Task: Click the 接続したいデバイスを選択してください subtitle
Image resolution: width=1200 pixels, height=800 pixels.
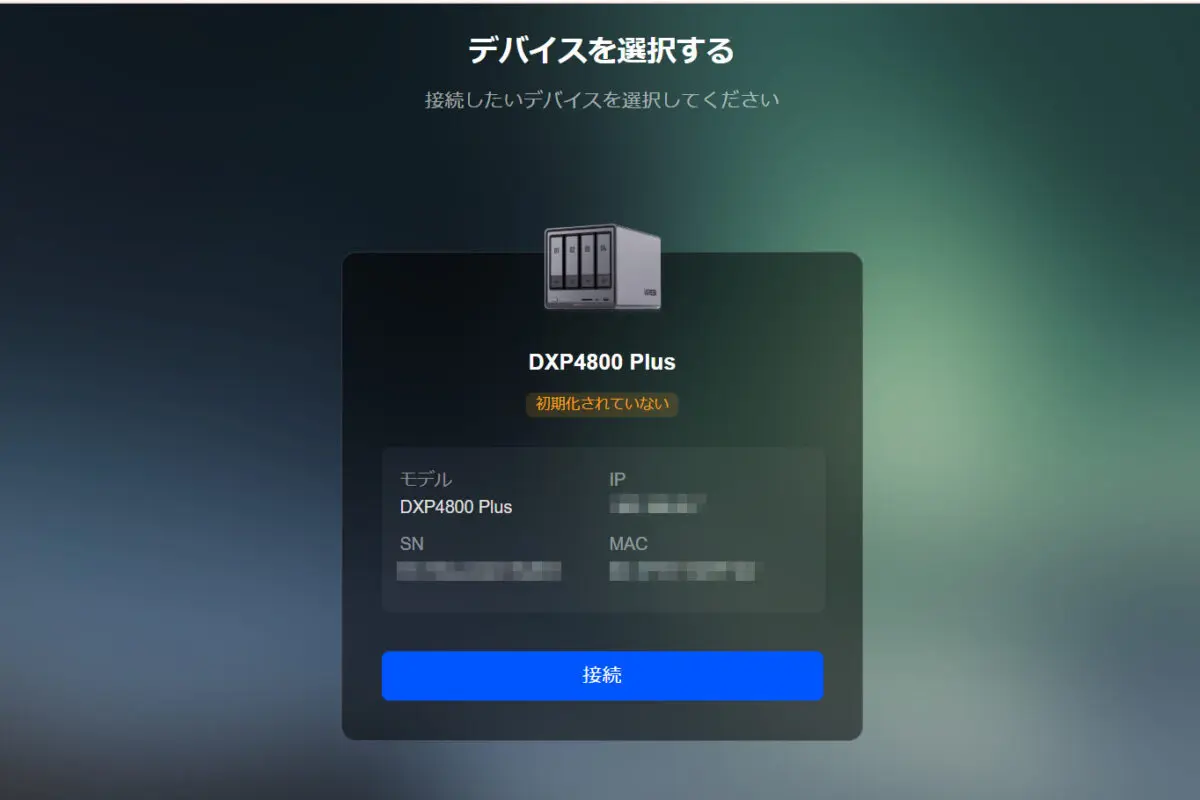Action: coord(601,100)
